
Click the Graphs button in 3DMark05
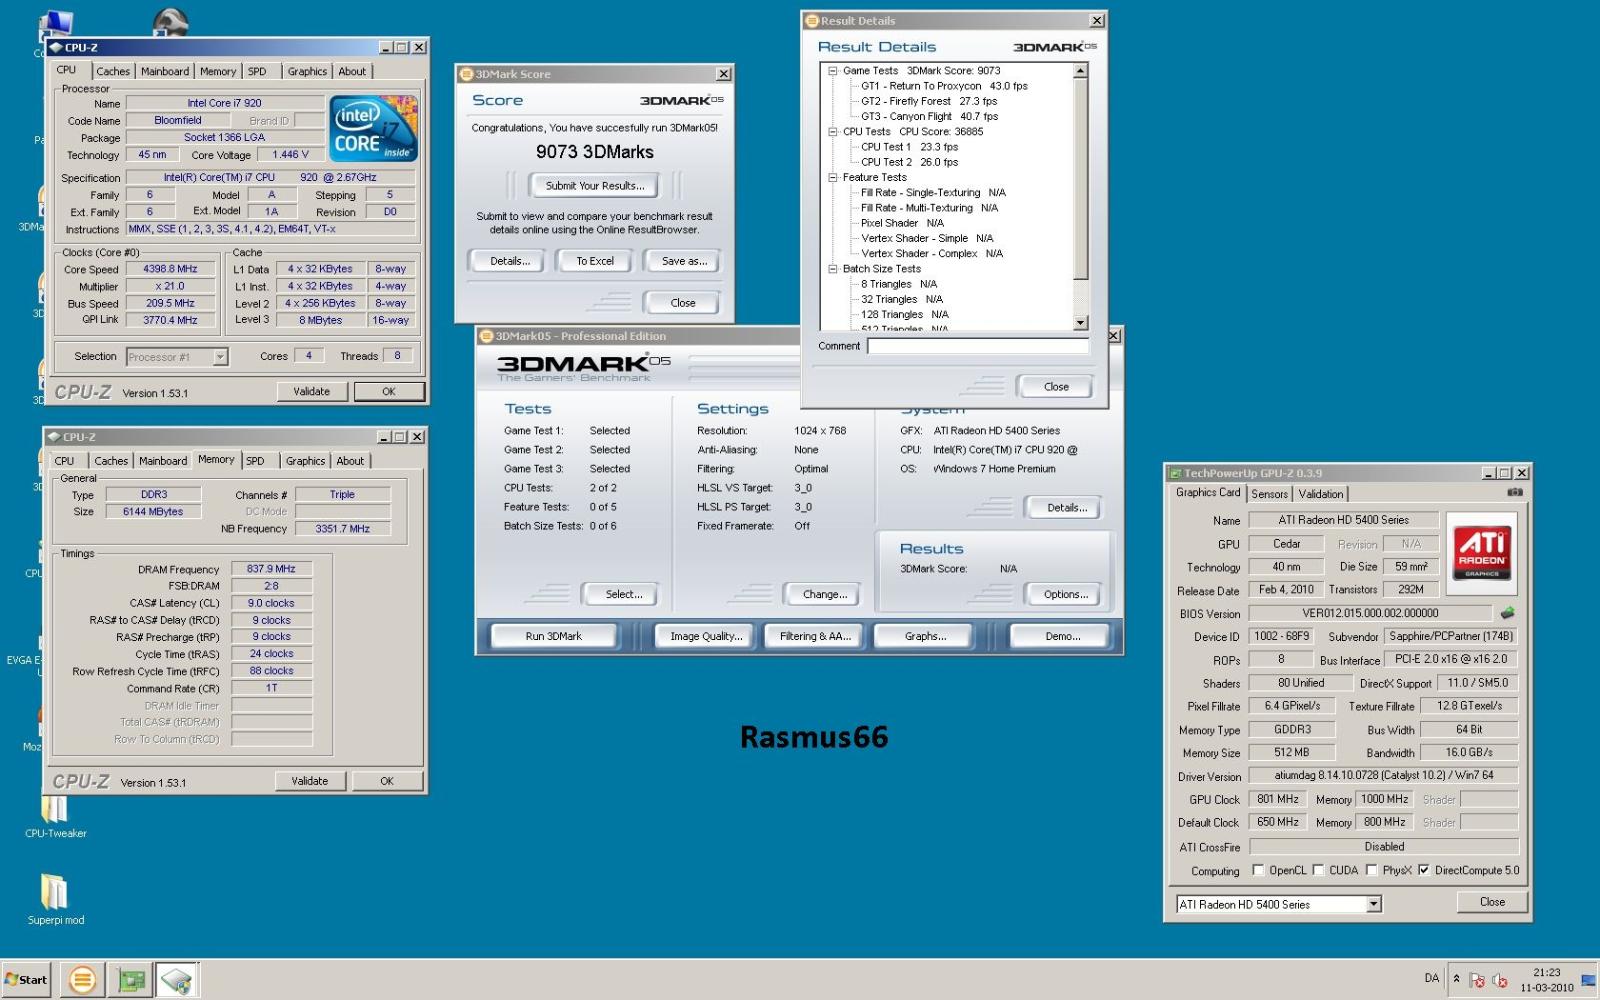pos(925,636)
